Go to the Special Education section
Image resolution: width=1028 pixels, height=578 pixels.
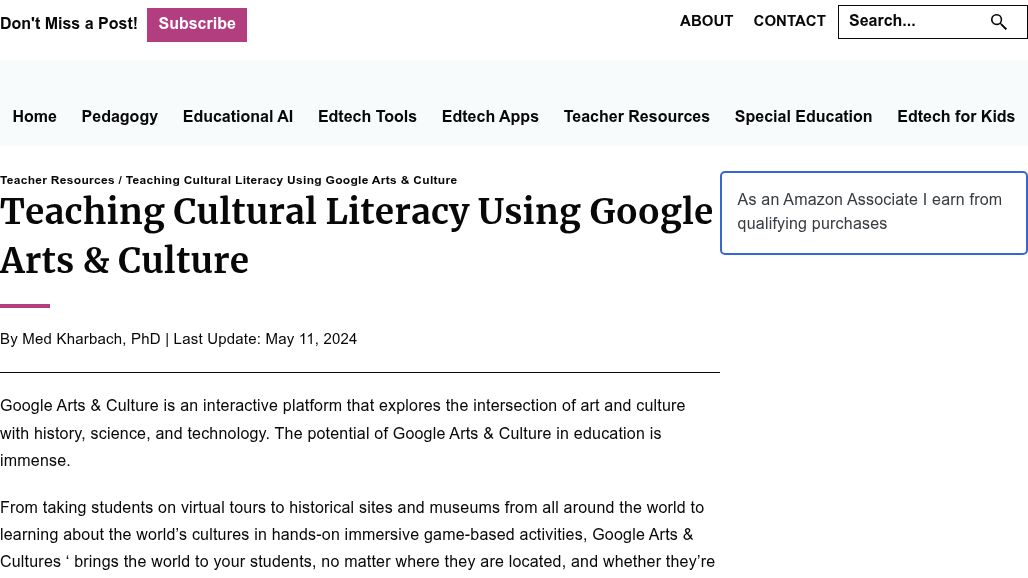(x=803, y=116)
